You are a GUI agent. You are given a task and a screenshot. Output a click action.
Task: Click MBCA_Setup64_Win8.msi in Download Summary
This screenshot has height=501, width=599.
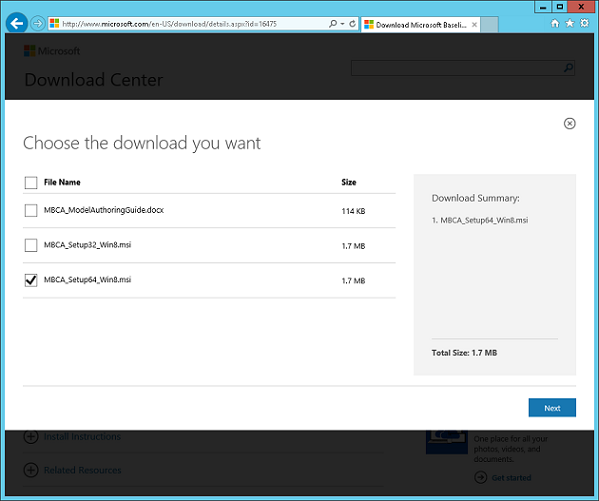(484, 220)
